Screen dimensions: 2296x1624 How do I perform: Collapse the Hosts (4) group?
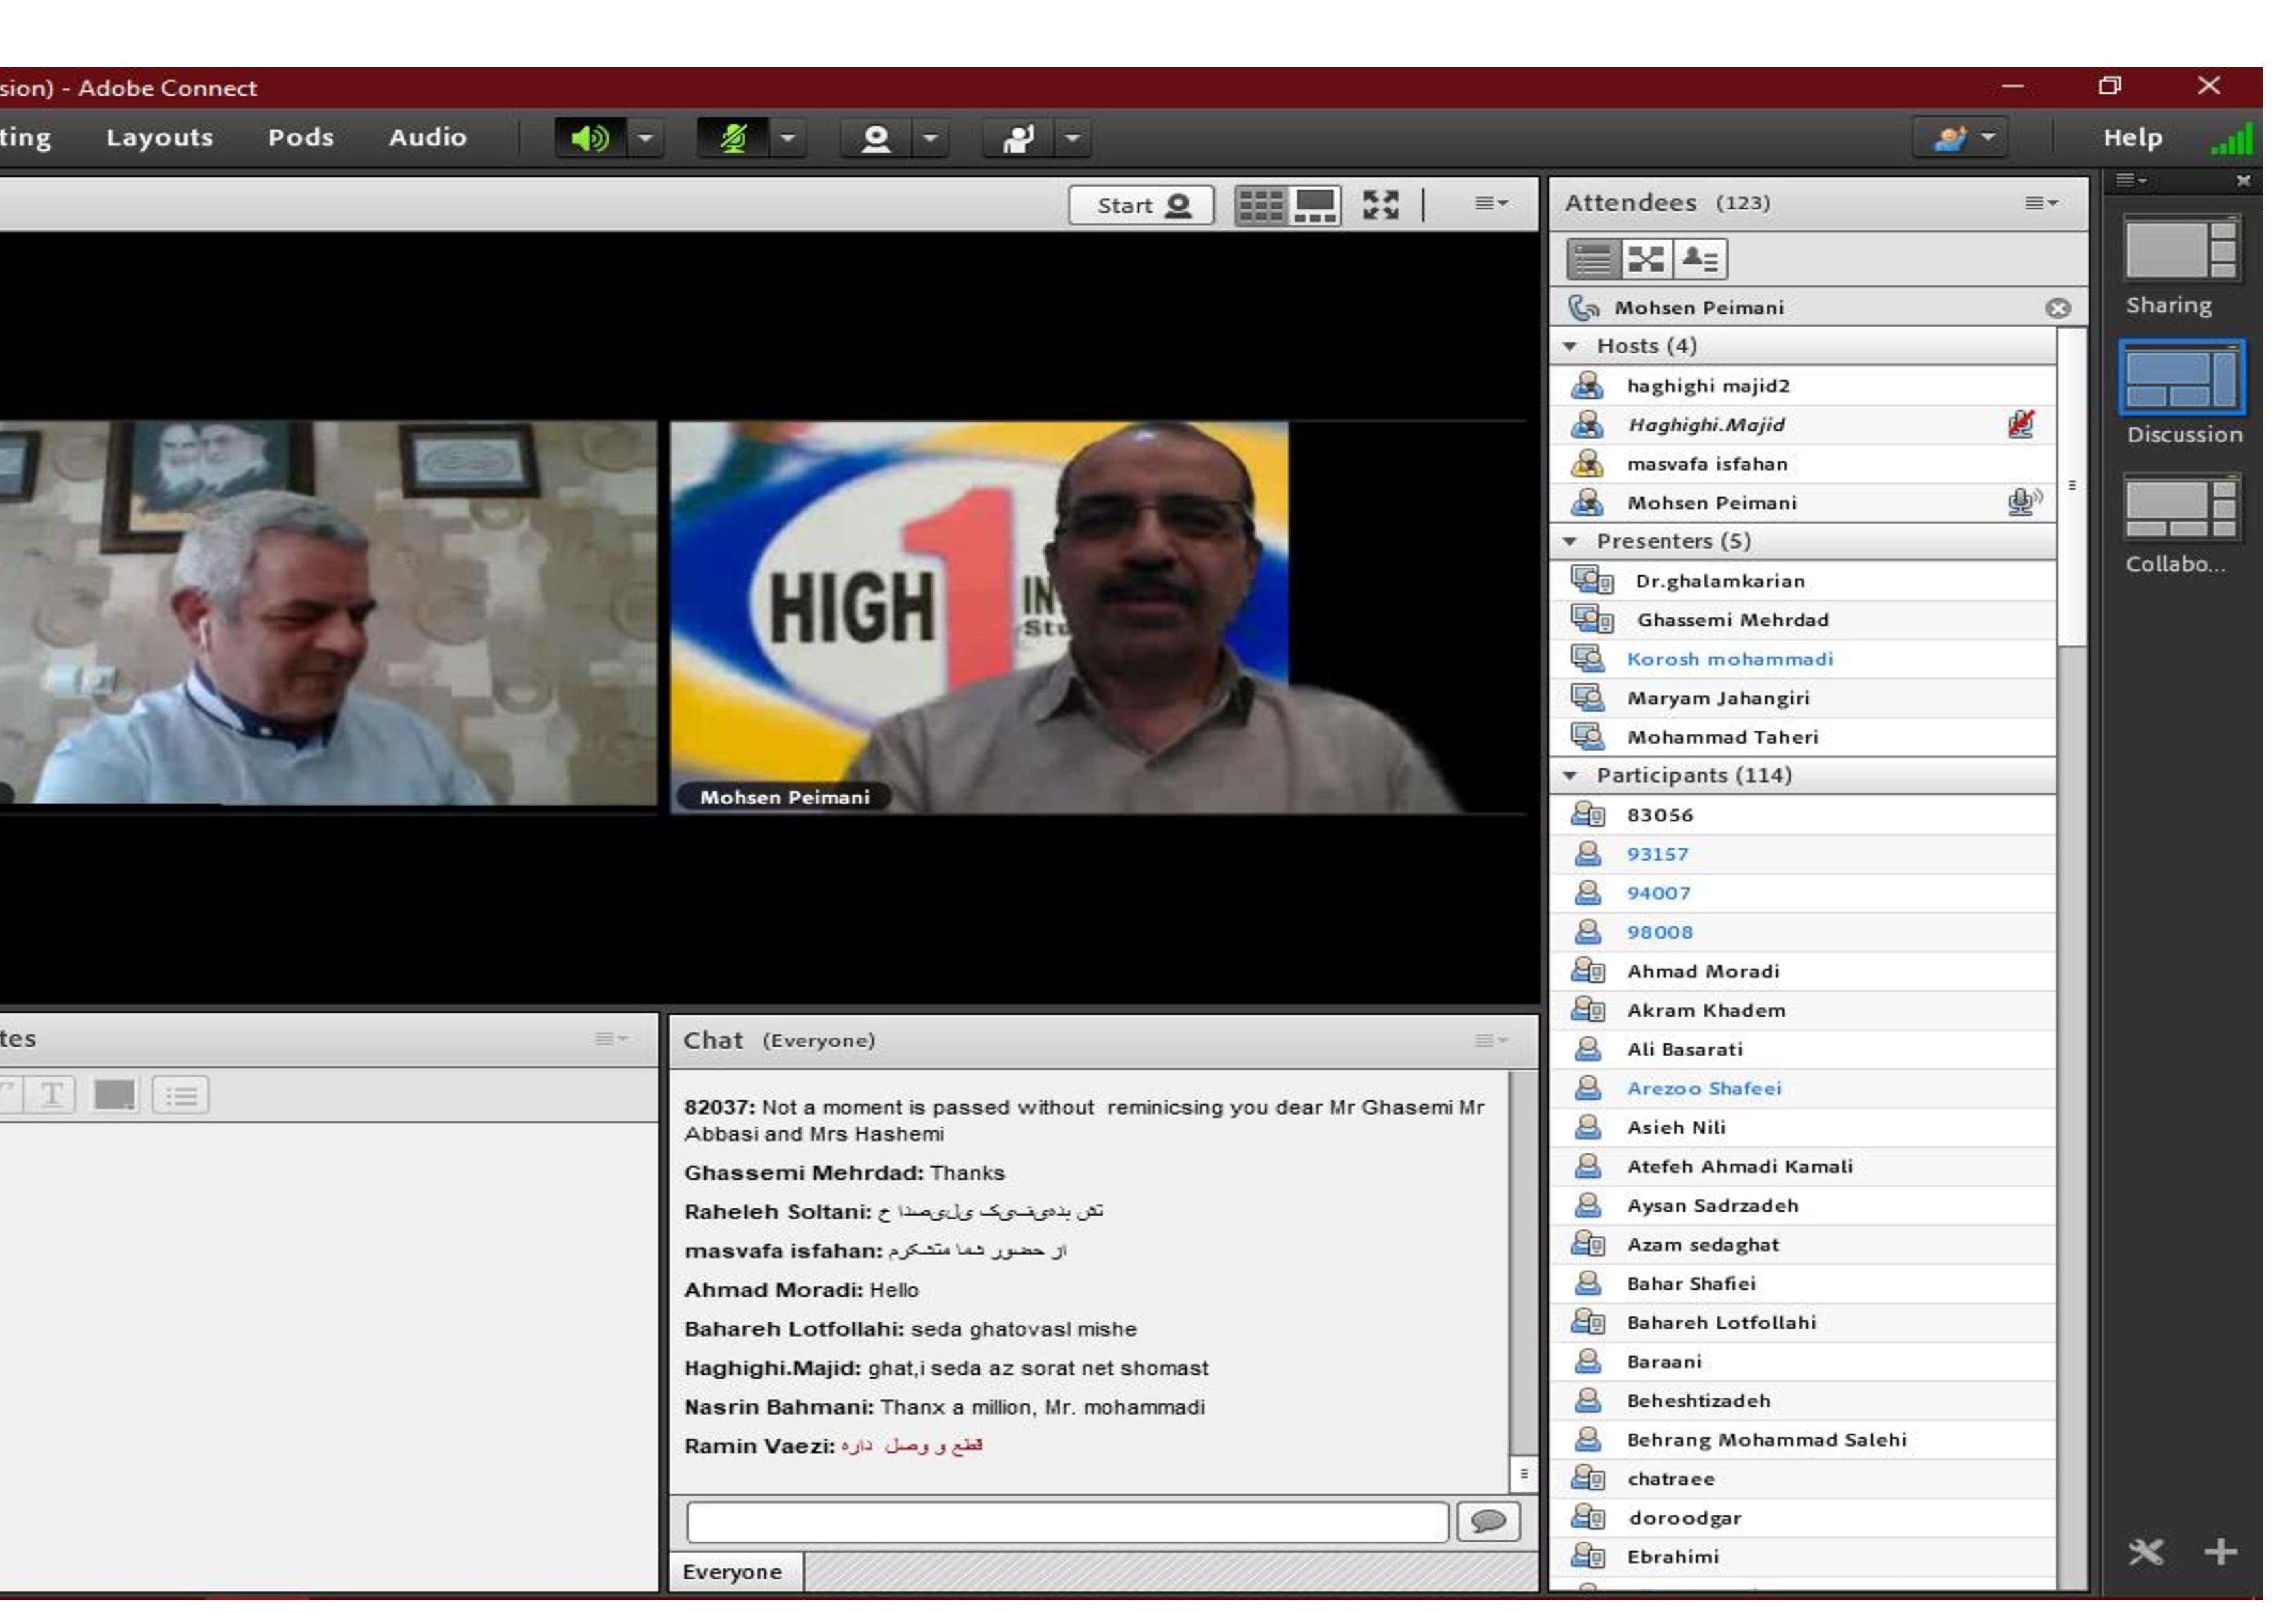pyautogui.click(x=1570, y=346)
